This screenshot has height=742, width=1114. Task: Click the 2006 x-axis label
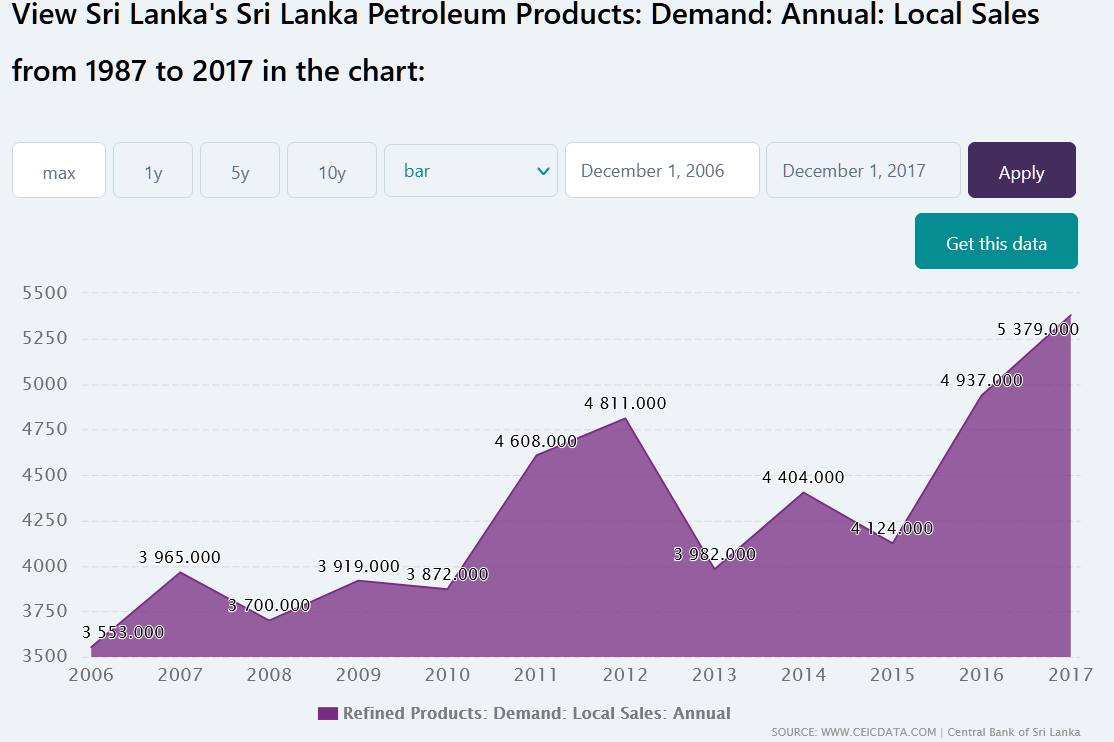(91, 675)
